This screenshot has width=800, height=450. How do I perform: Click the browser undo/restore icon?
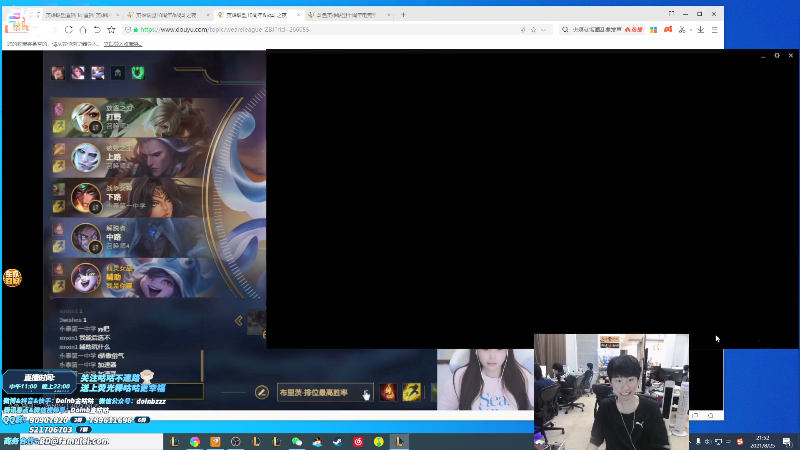point(97,30)
